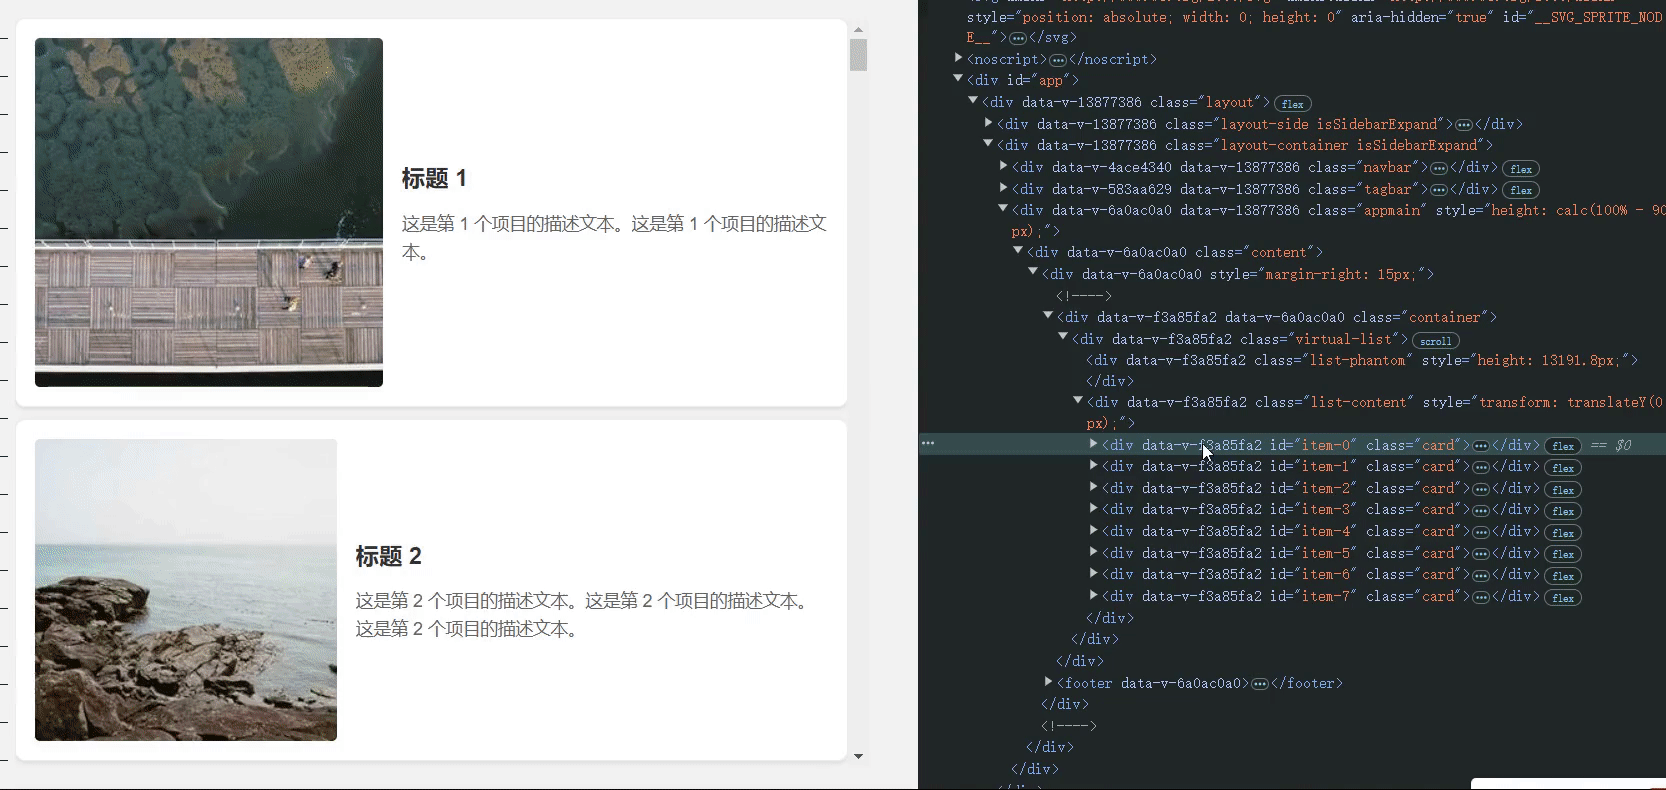Collapse the class="container" div node
The width and height of the screenshot is (1666, 790).
(x=1048, y=316)
